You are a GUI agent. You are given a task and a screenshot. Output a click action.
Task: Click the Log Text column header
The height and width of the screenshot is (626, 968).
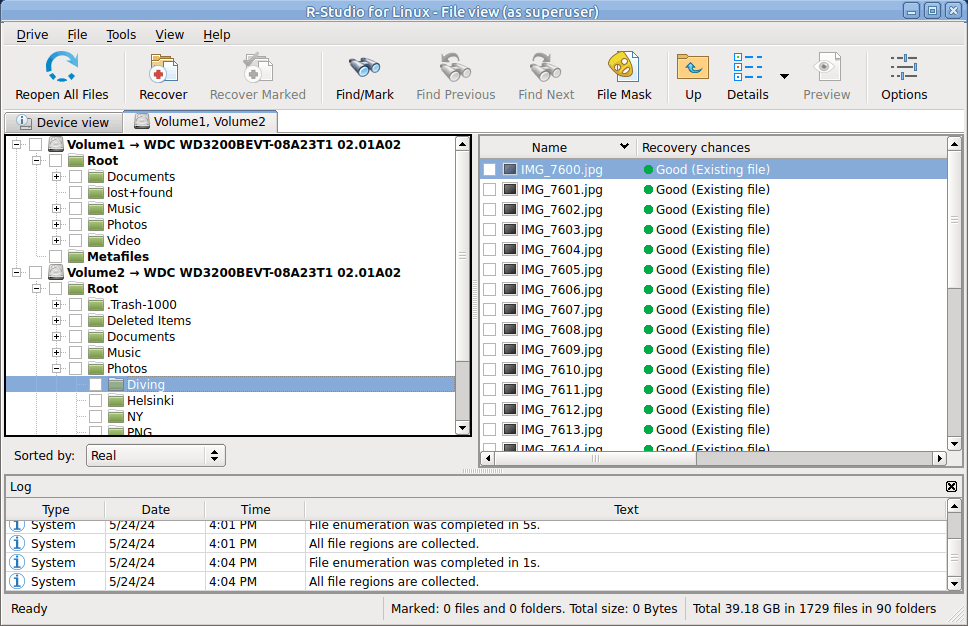click(x=625, y=509)
